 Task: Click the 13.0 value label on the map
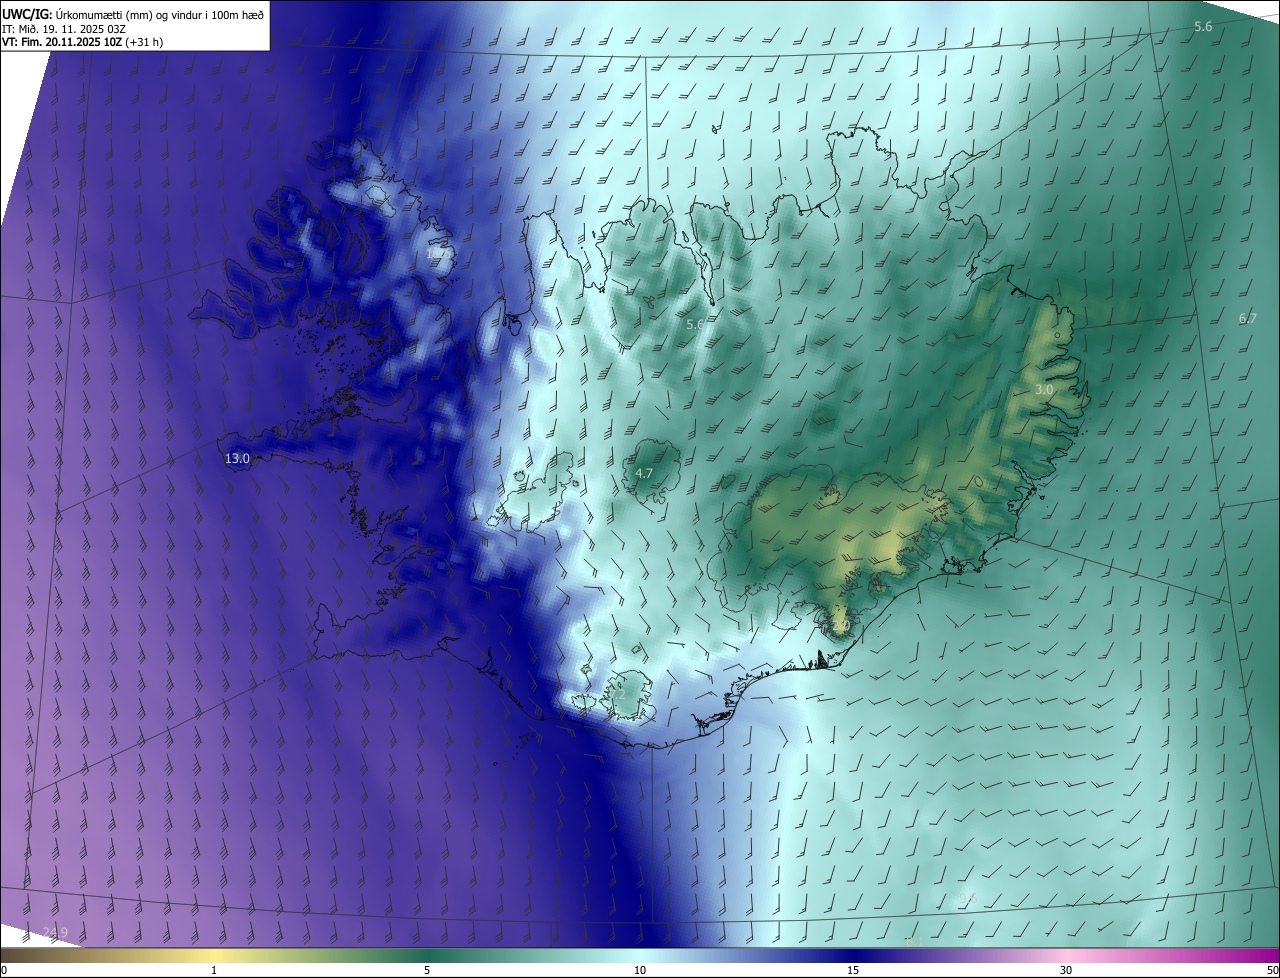[x=237, y=458]
